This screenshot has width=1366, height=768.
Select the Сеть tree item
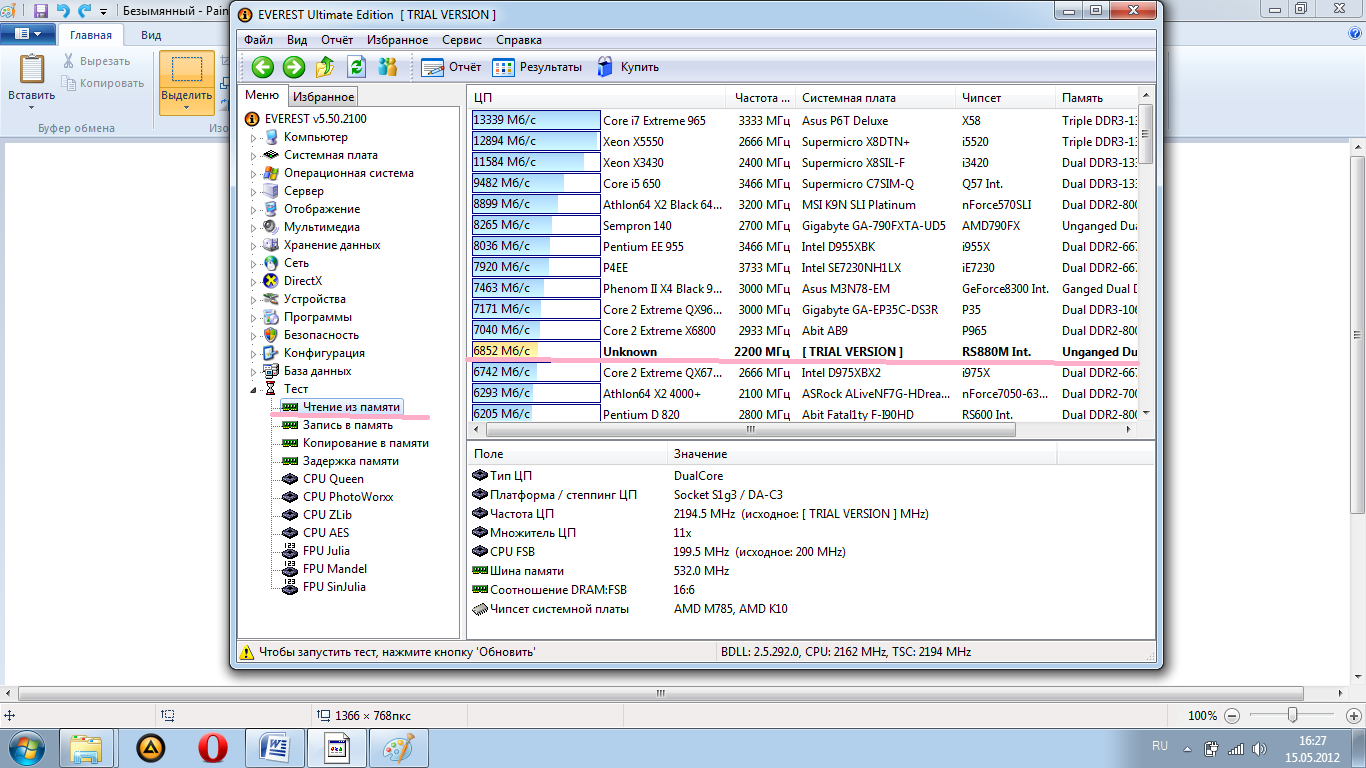coord(296,263)
